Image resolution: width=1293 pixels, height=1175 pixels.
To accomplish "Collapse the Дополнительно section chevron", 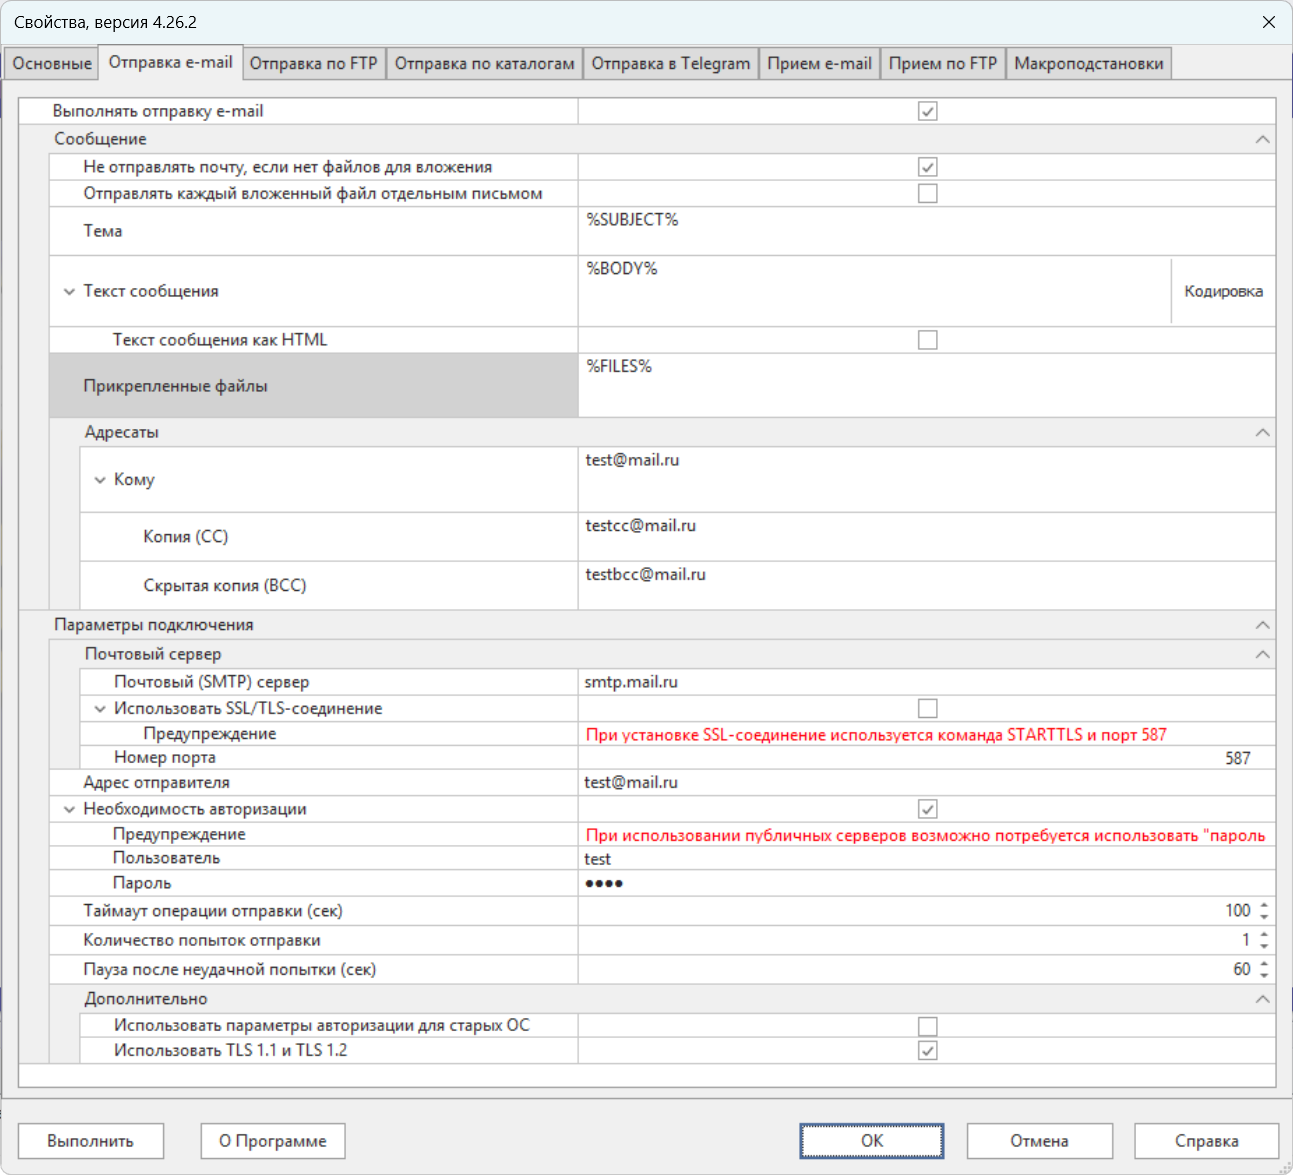I will [1262, 999].
